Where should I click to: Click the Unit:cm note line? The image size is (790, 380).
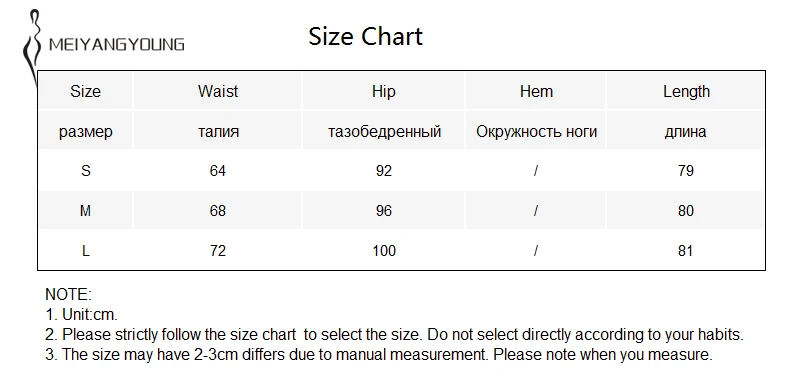coord(81,315)
